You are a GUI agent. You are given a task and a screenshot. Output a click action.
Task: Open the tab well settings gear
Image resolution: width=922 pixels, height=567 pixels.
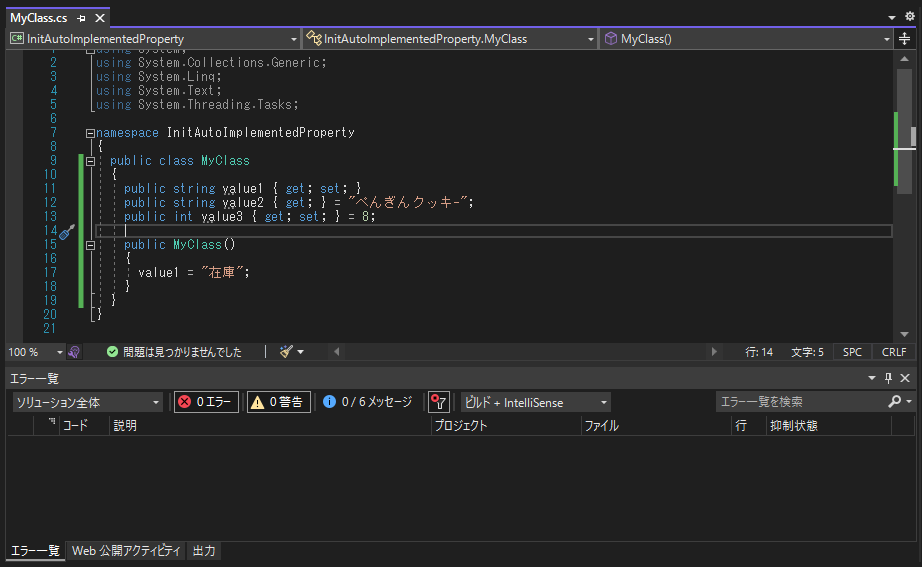[910, 16]
